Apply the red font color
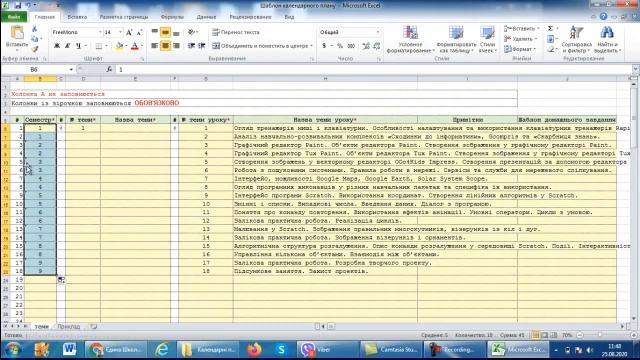640x360 pixels. (x=135, y=46)
